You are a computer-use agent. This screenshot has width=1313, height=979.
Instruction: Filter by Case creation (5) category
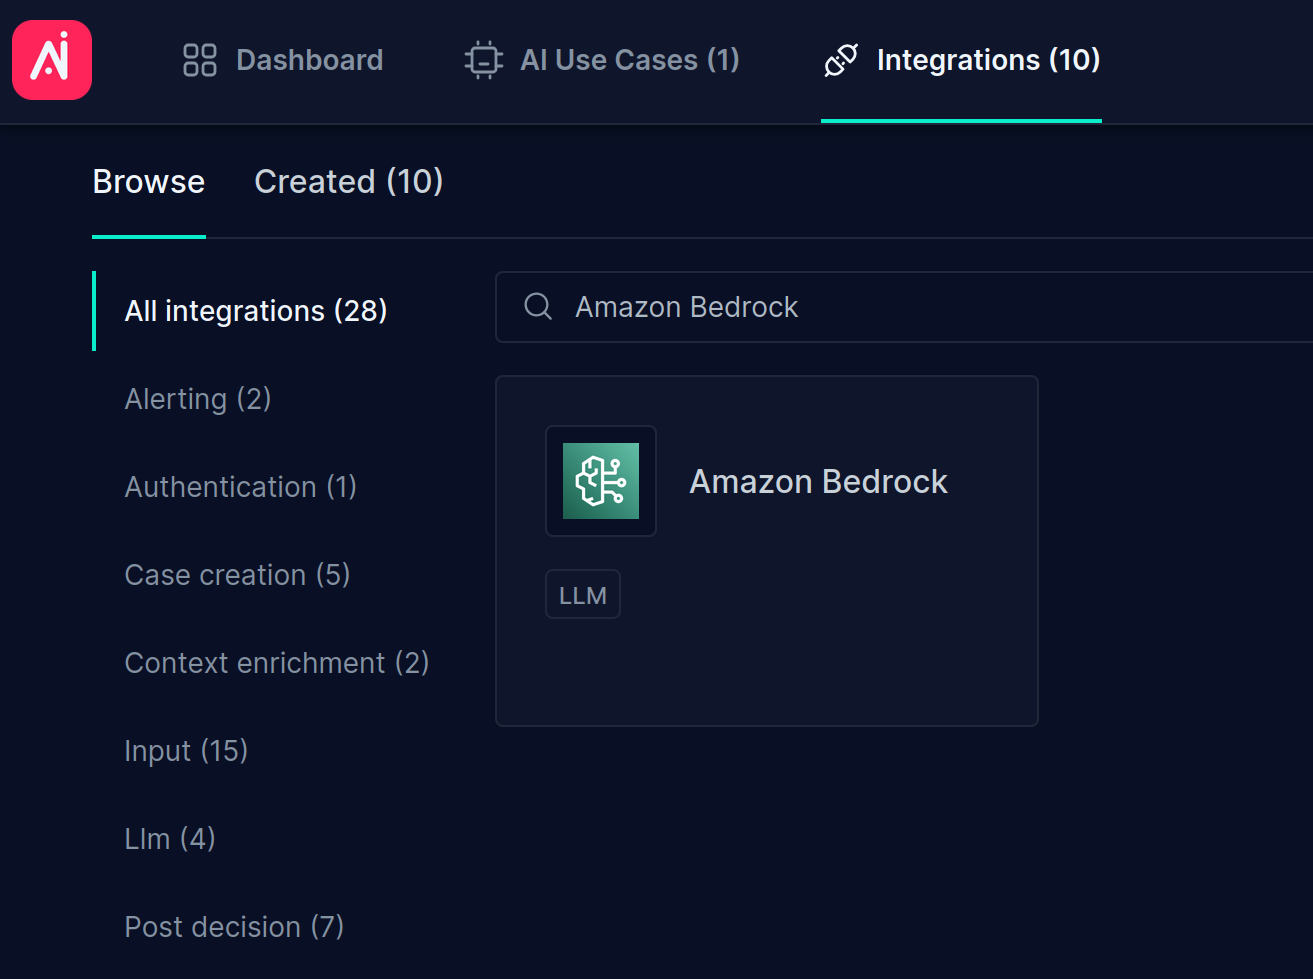click(x=237, y=575)
